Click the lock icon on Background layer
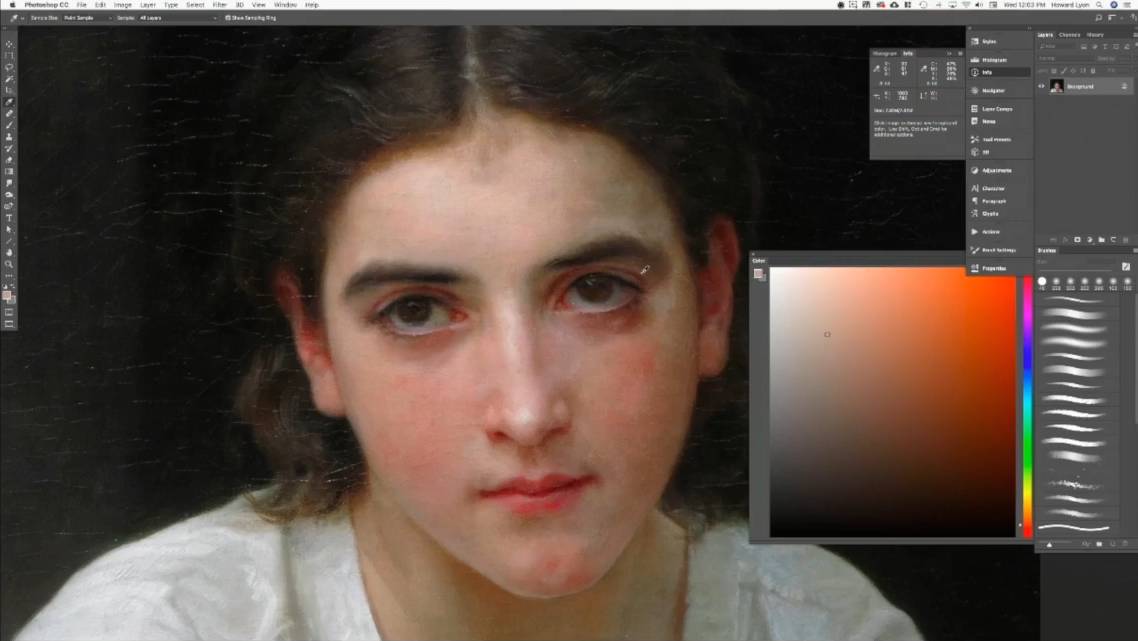Image resolution: width=1138 pixels, height=641 pixels. coord(1124,86)
